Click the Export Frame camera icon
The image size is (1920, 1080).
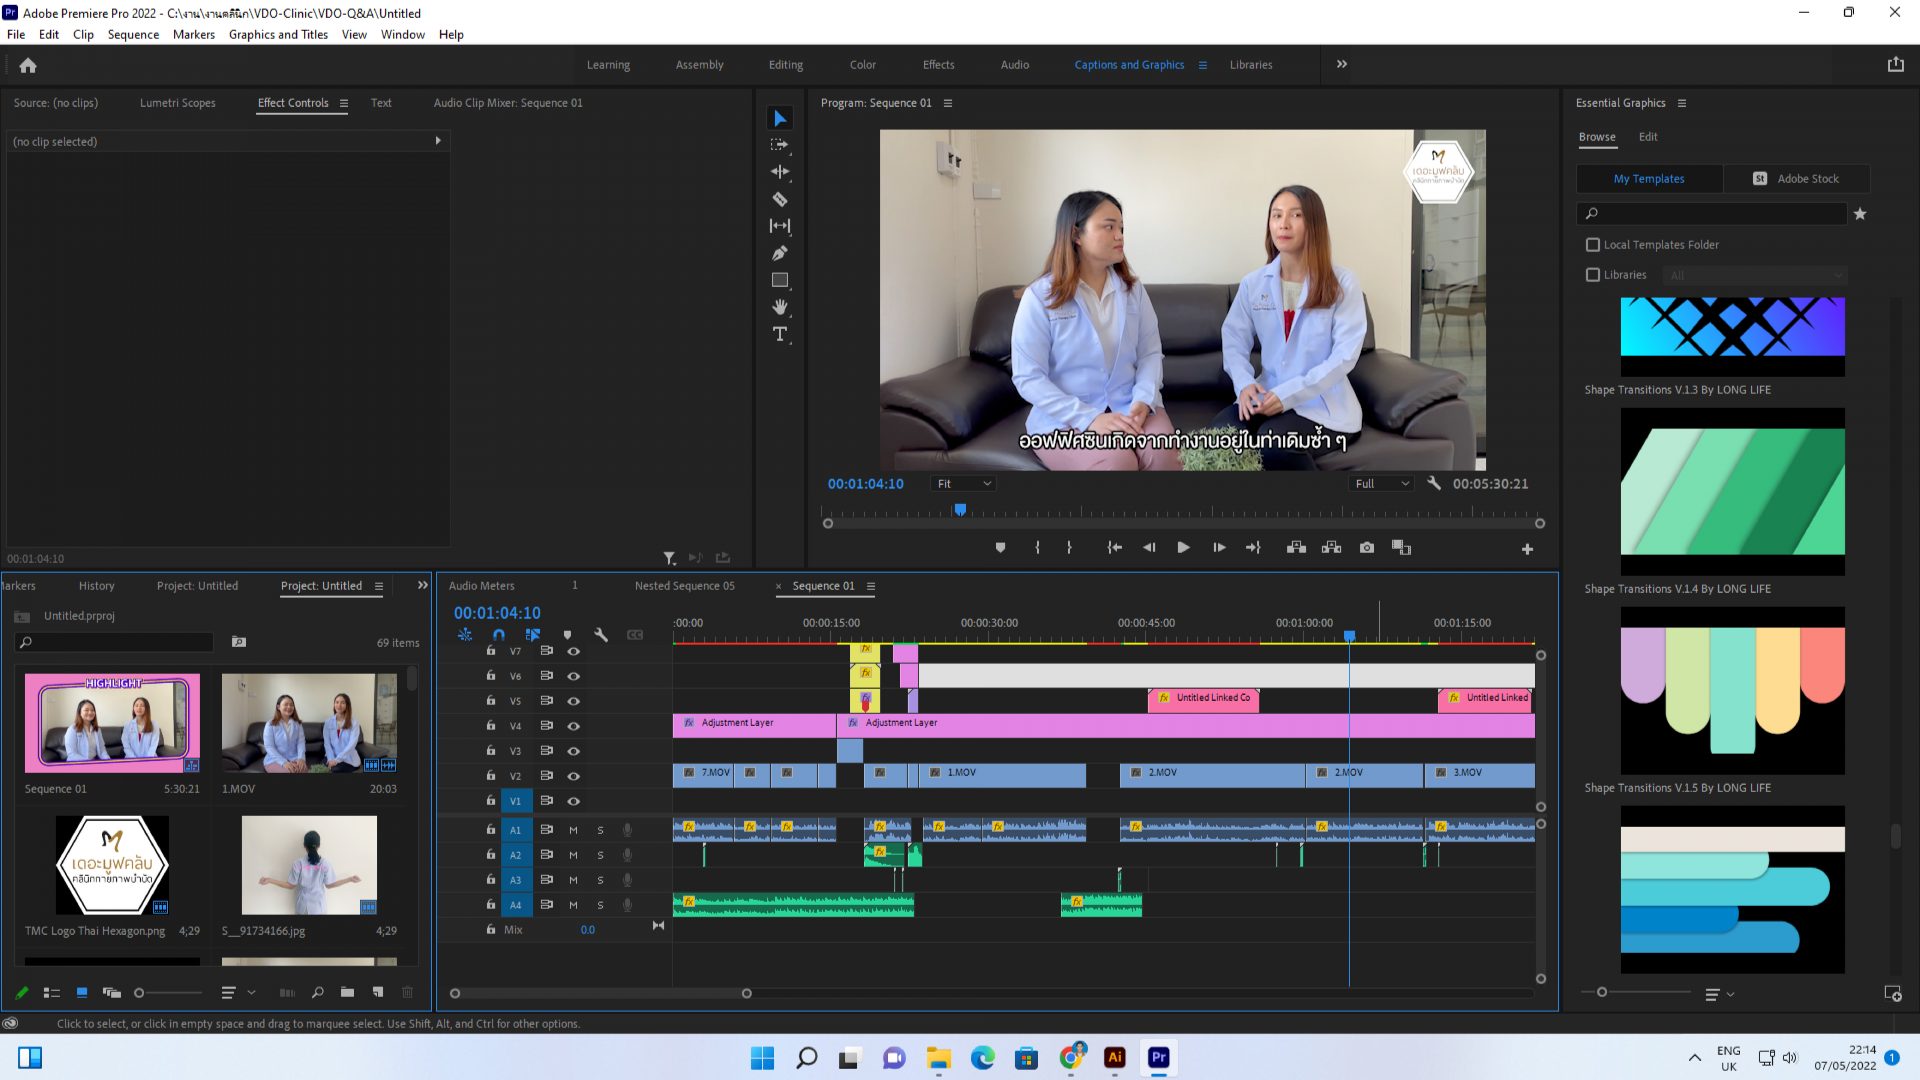pyautogui.click(x=1367, y=548)
